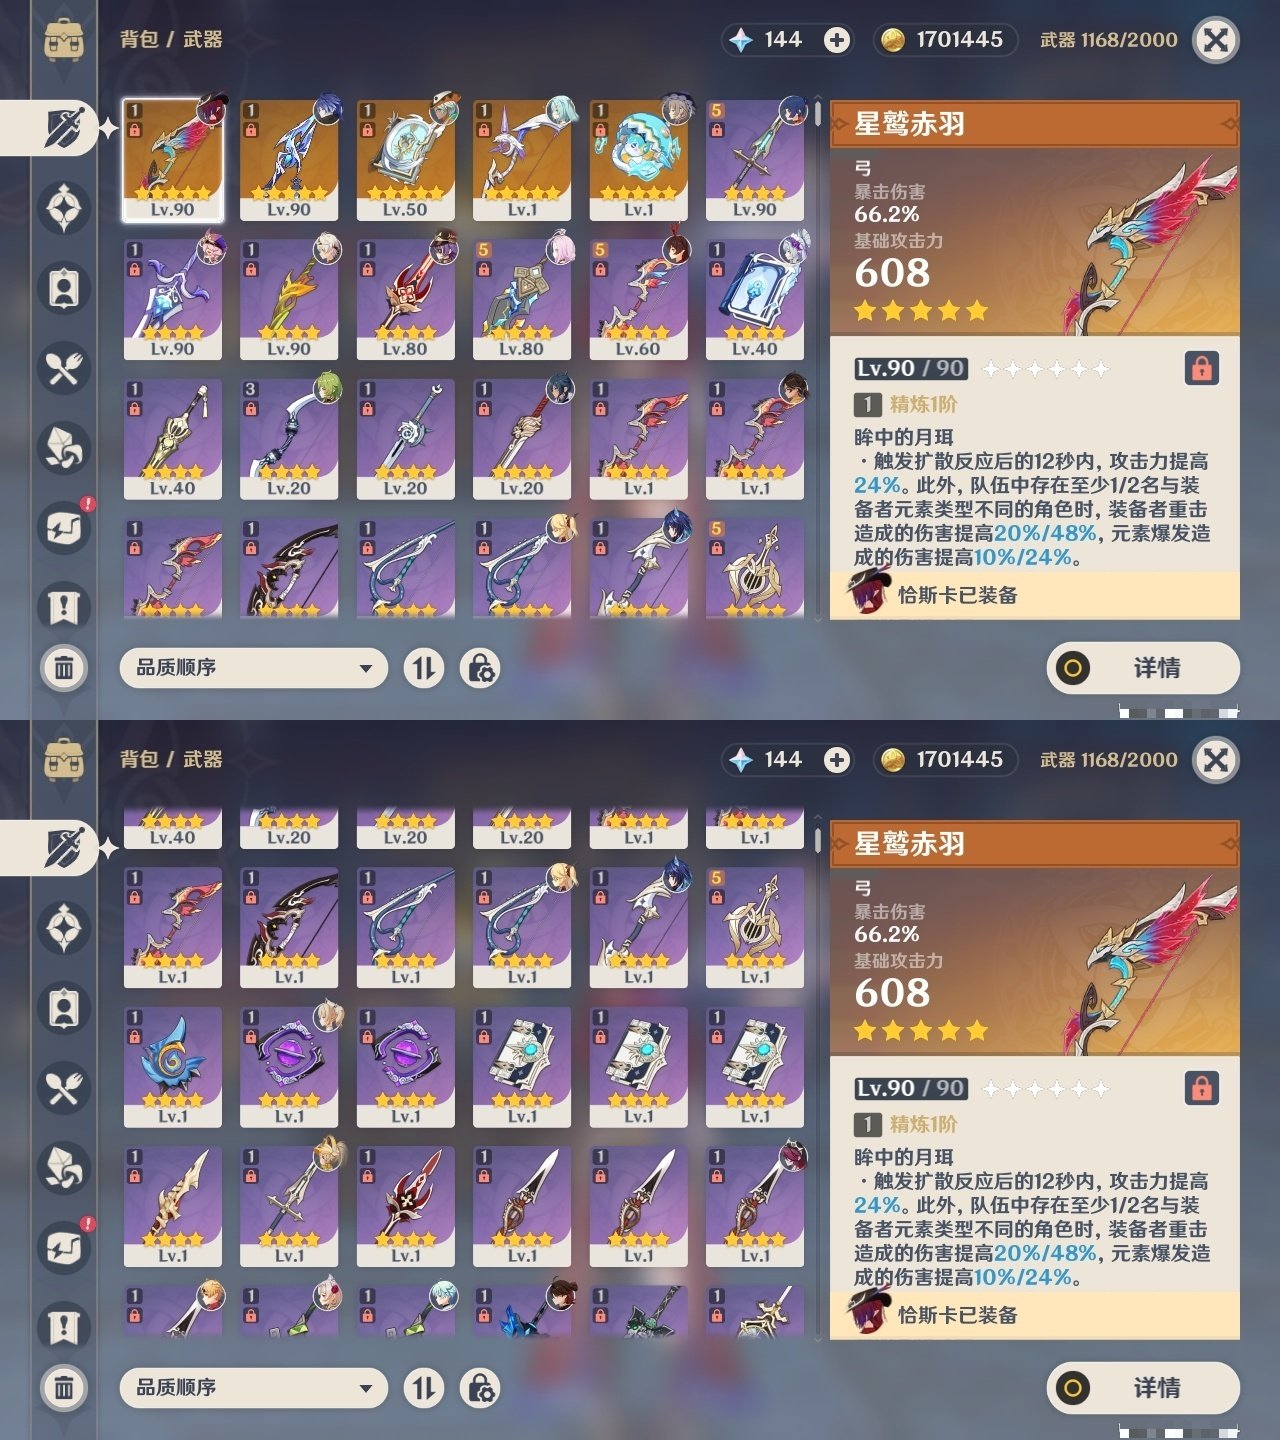Click the 详情 details button in upper screenshot
This screenshot has width=1280, height=1440.
click(1143, 668)
